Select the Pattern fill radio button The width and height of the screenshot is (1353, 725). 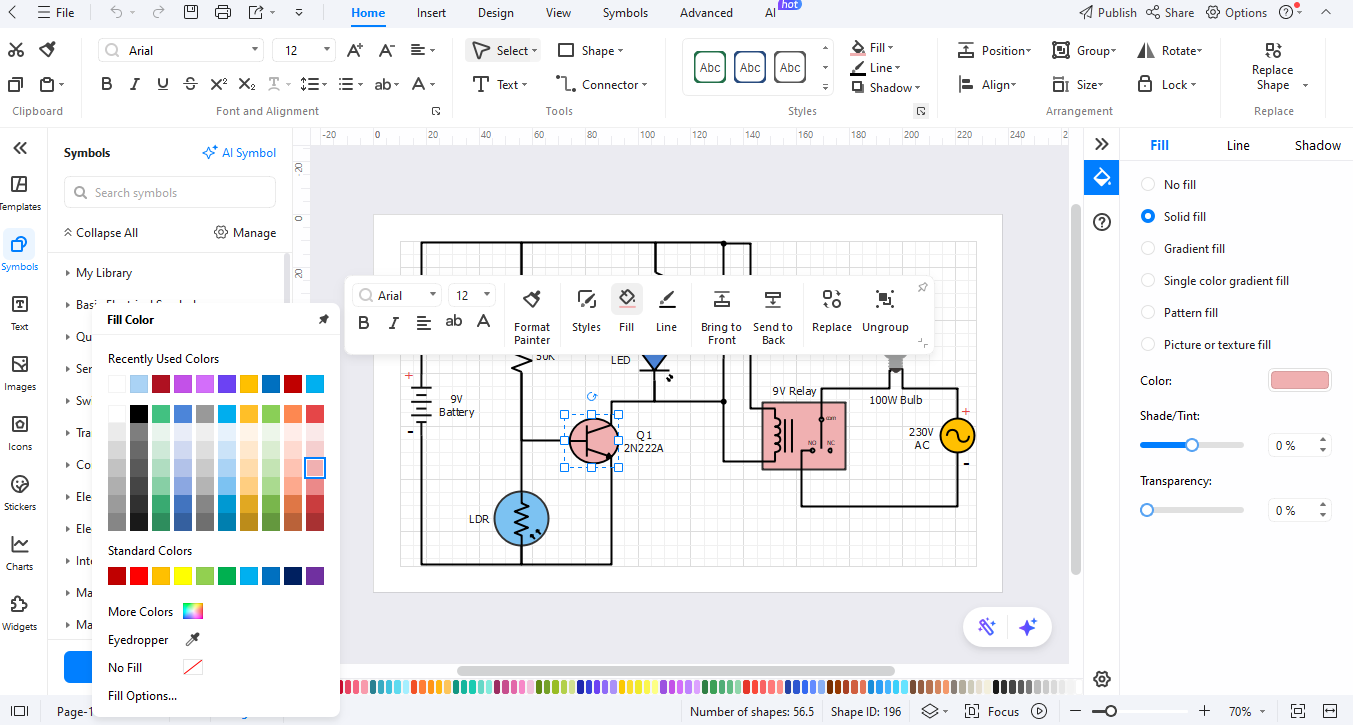coord(1147,312)
